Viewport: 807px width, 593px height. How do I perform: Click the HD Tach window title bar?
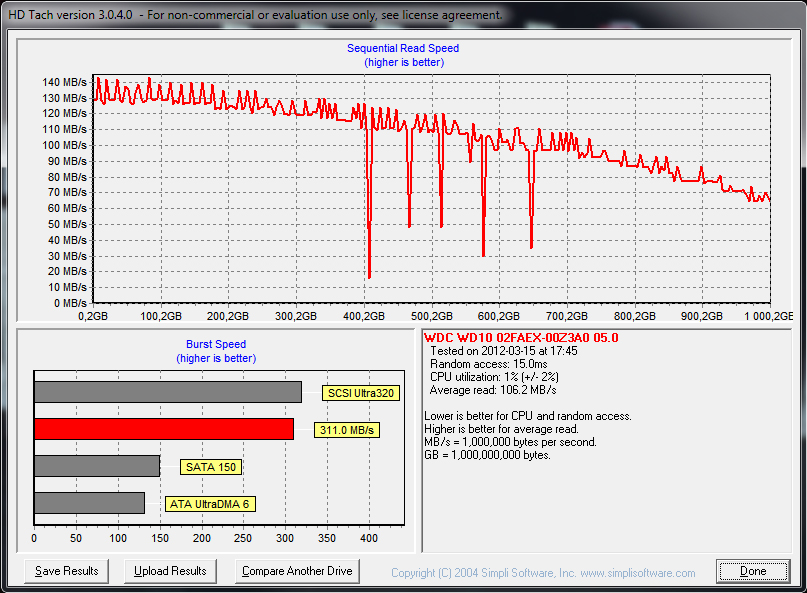point(400,15)
